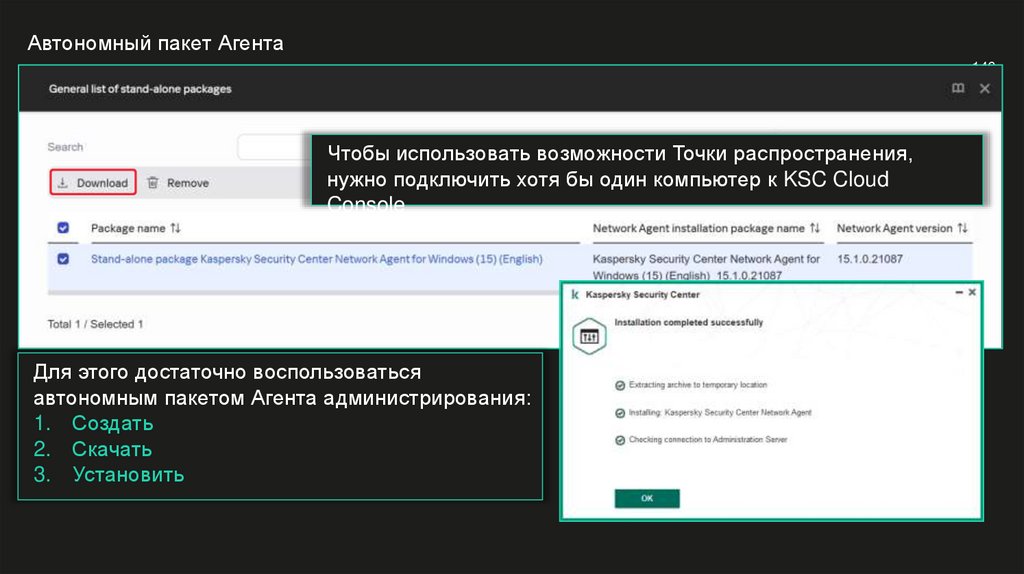Click the 'Total 1 / Selected 1' text

point(95,324)
